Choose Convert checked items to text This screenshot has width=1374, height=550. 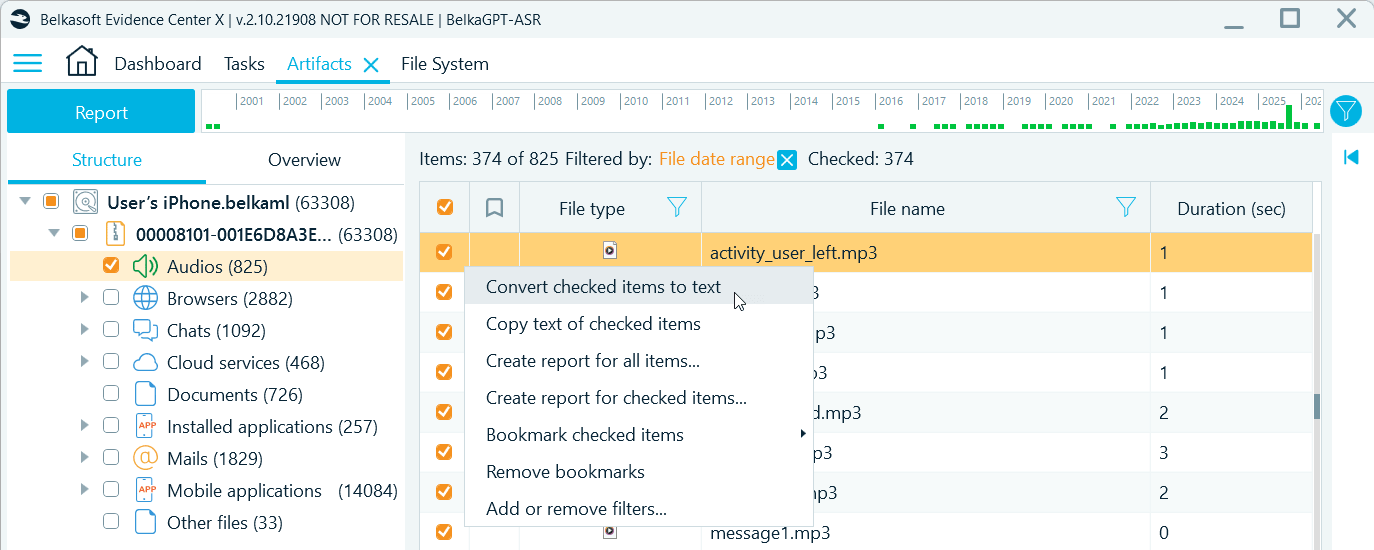(x=603, y=287)
